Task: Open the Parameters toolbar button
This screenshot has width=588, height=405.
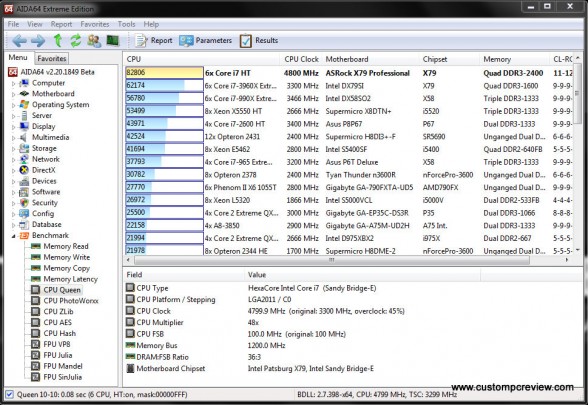Action: tap(205, 40)
